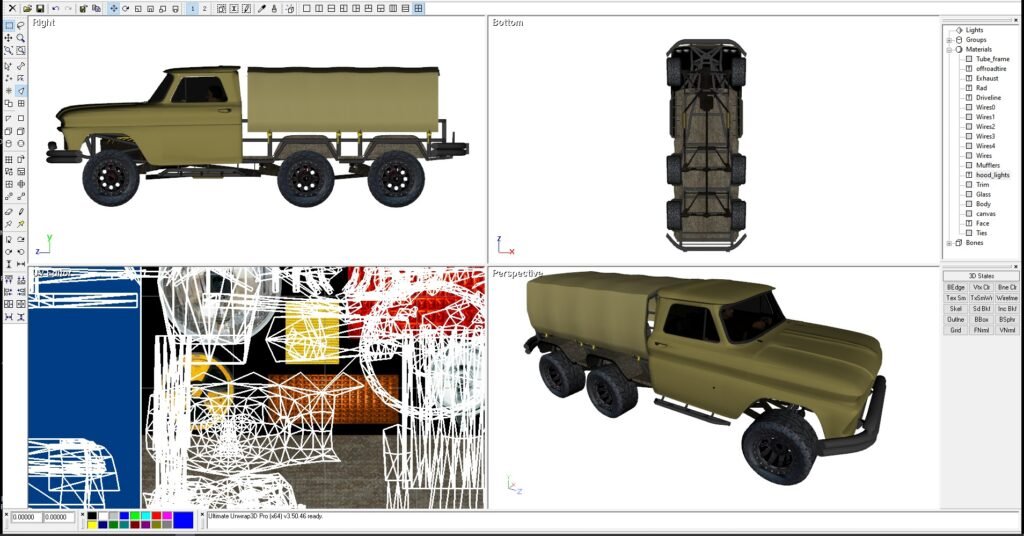The height and width of the screenshot is (536, 1024).
Task: Click the save floppy disk icon
Action: coord(40,8)
